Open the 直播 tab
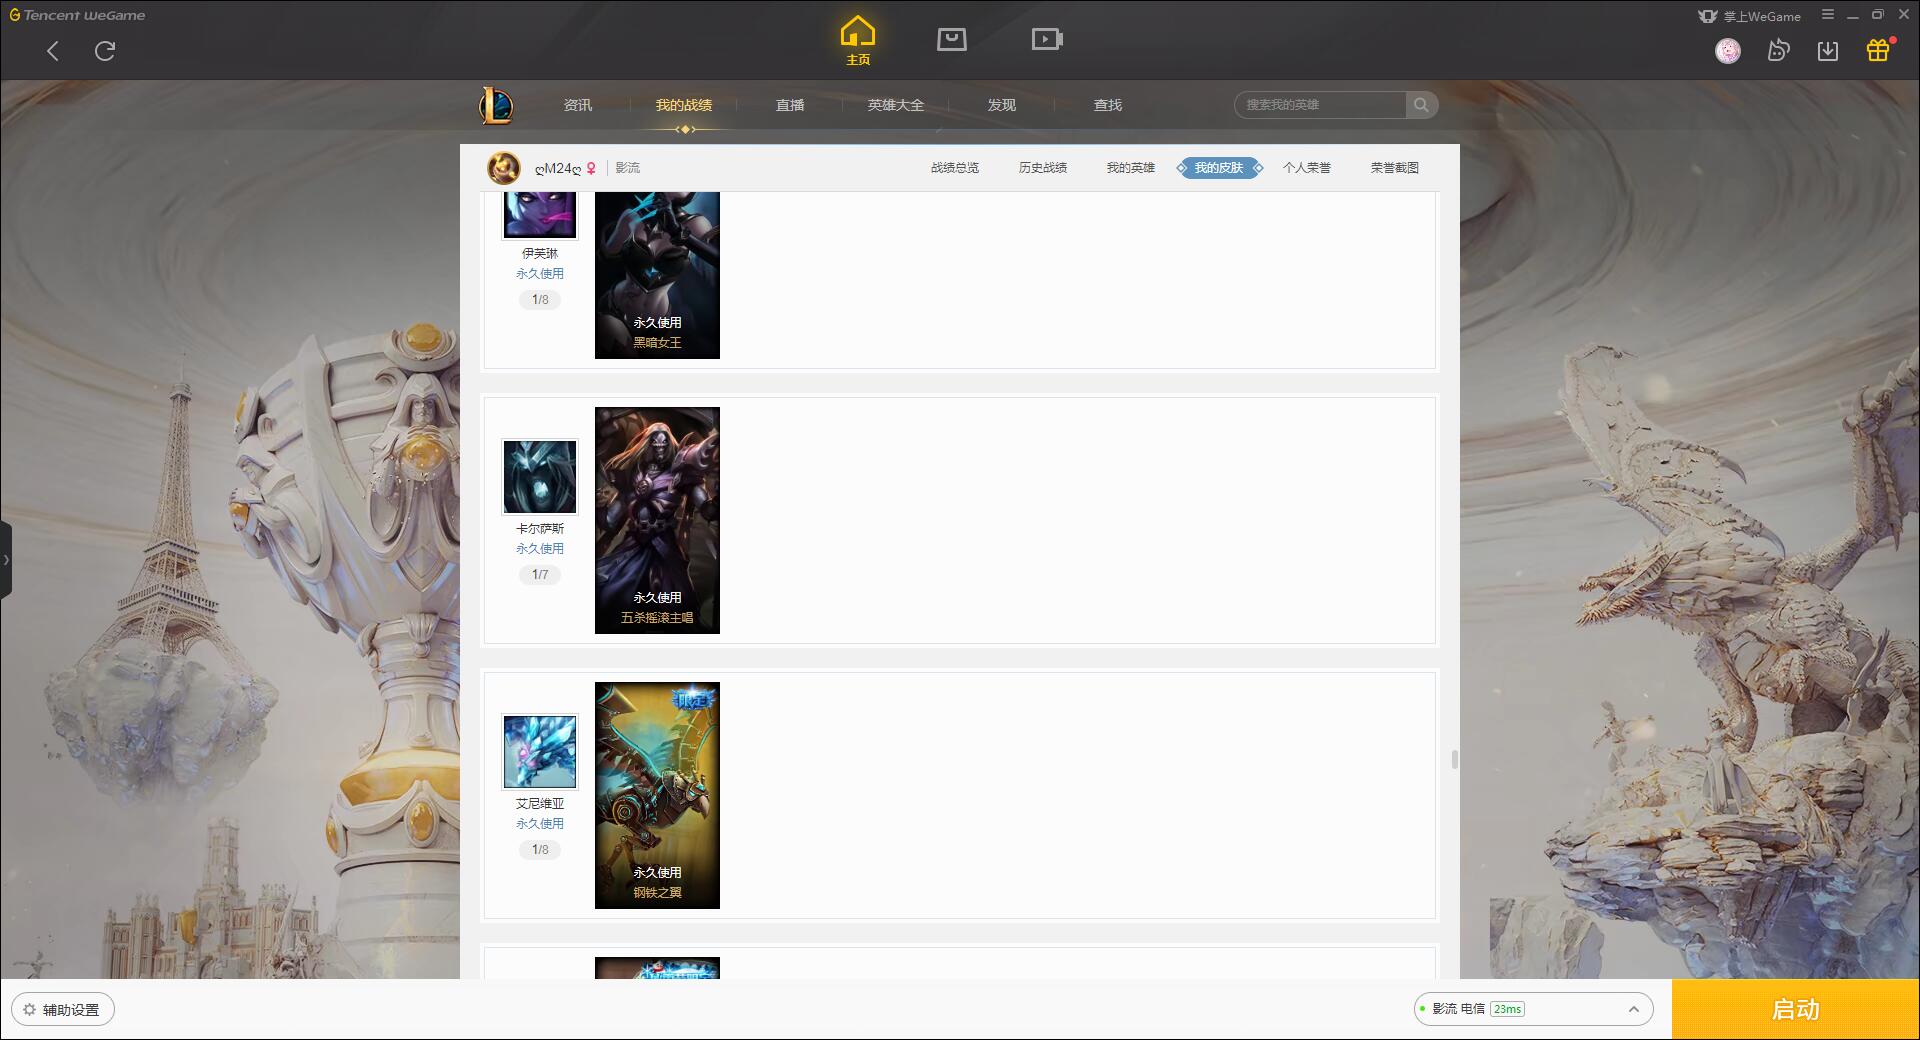The image size is (1920, 1040). coord(790,105)
